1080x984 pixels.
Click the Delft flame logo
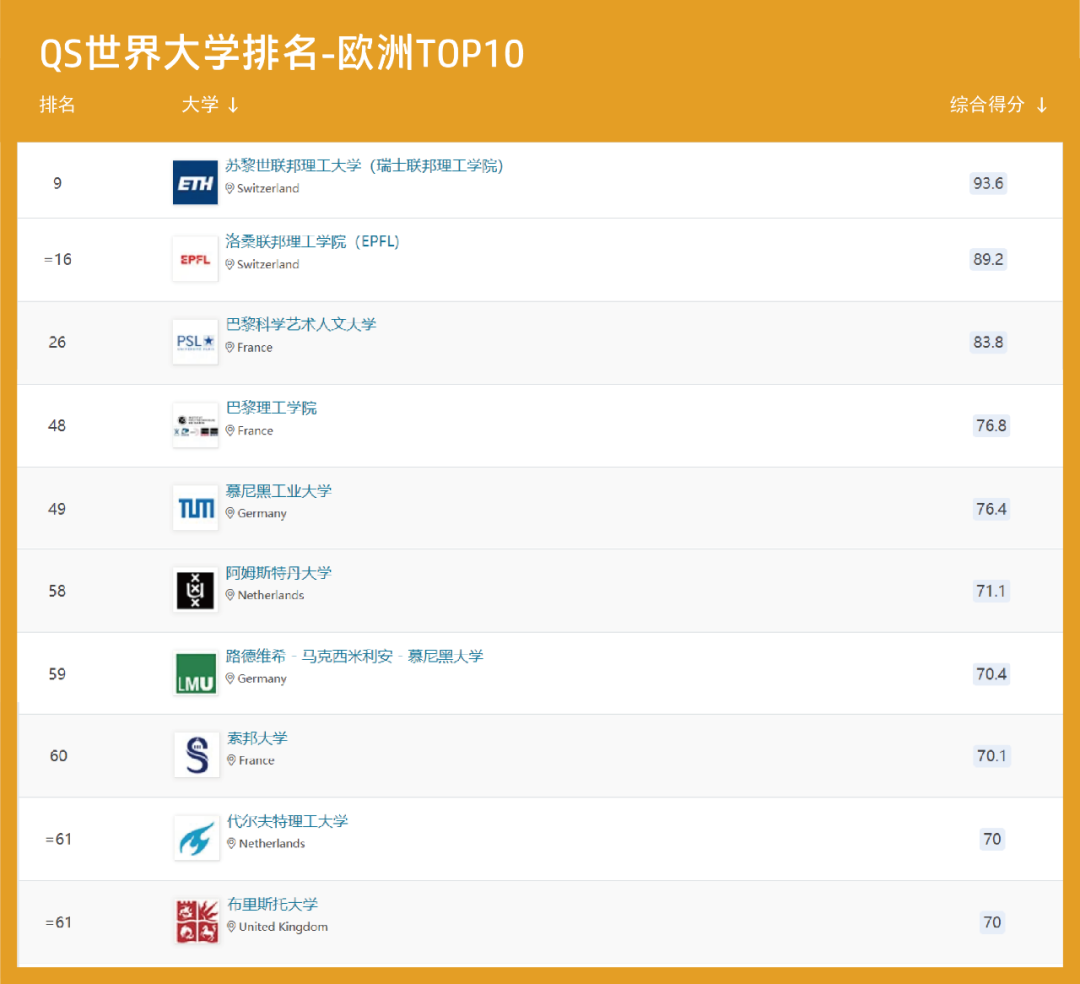pyautogui.click(x=196, y=838)
